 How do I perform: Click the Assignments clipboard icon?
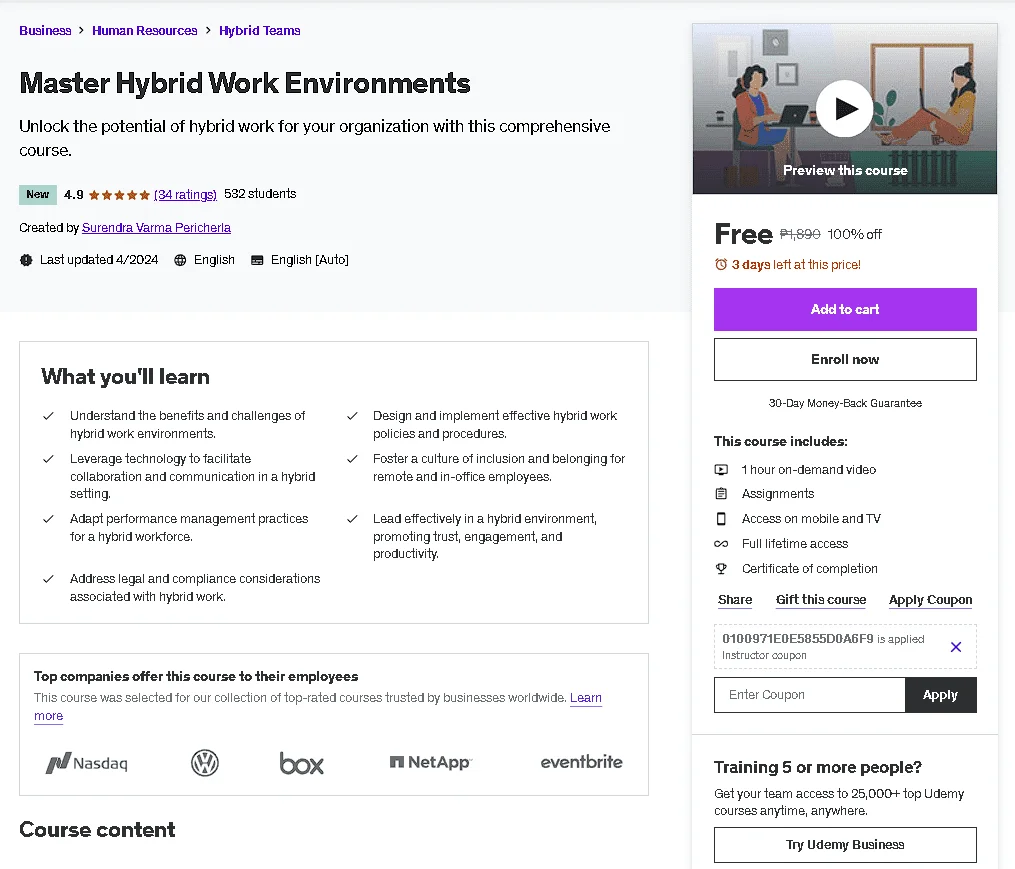click(x=721, y=493)
